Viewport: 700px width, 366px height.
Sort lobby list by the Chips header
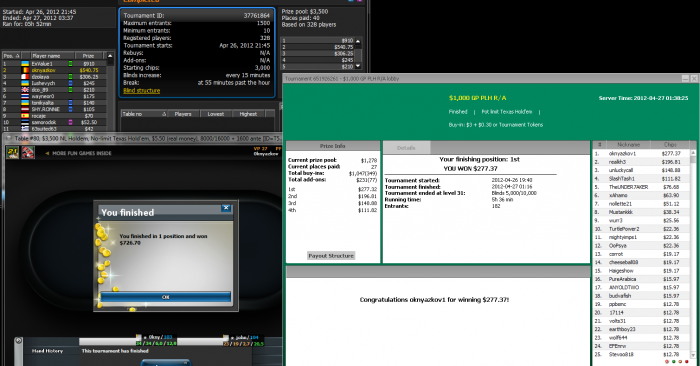(x=670, y=145)
